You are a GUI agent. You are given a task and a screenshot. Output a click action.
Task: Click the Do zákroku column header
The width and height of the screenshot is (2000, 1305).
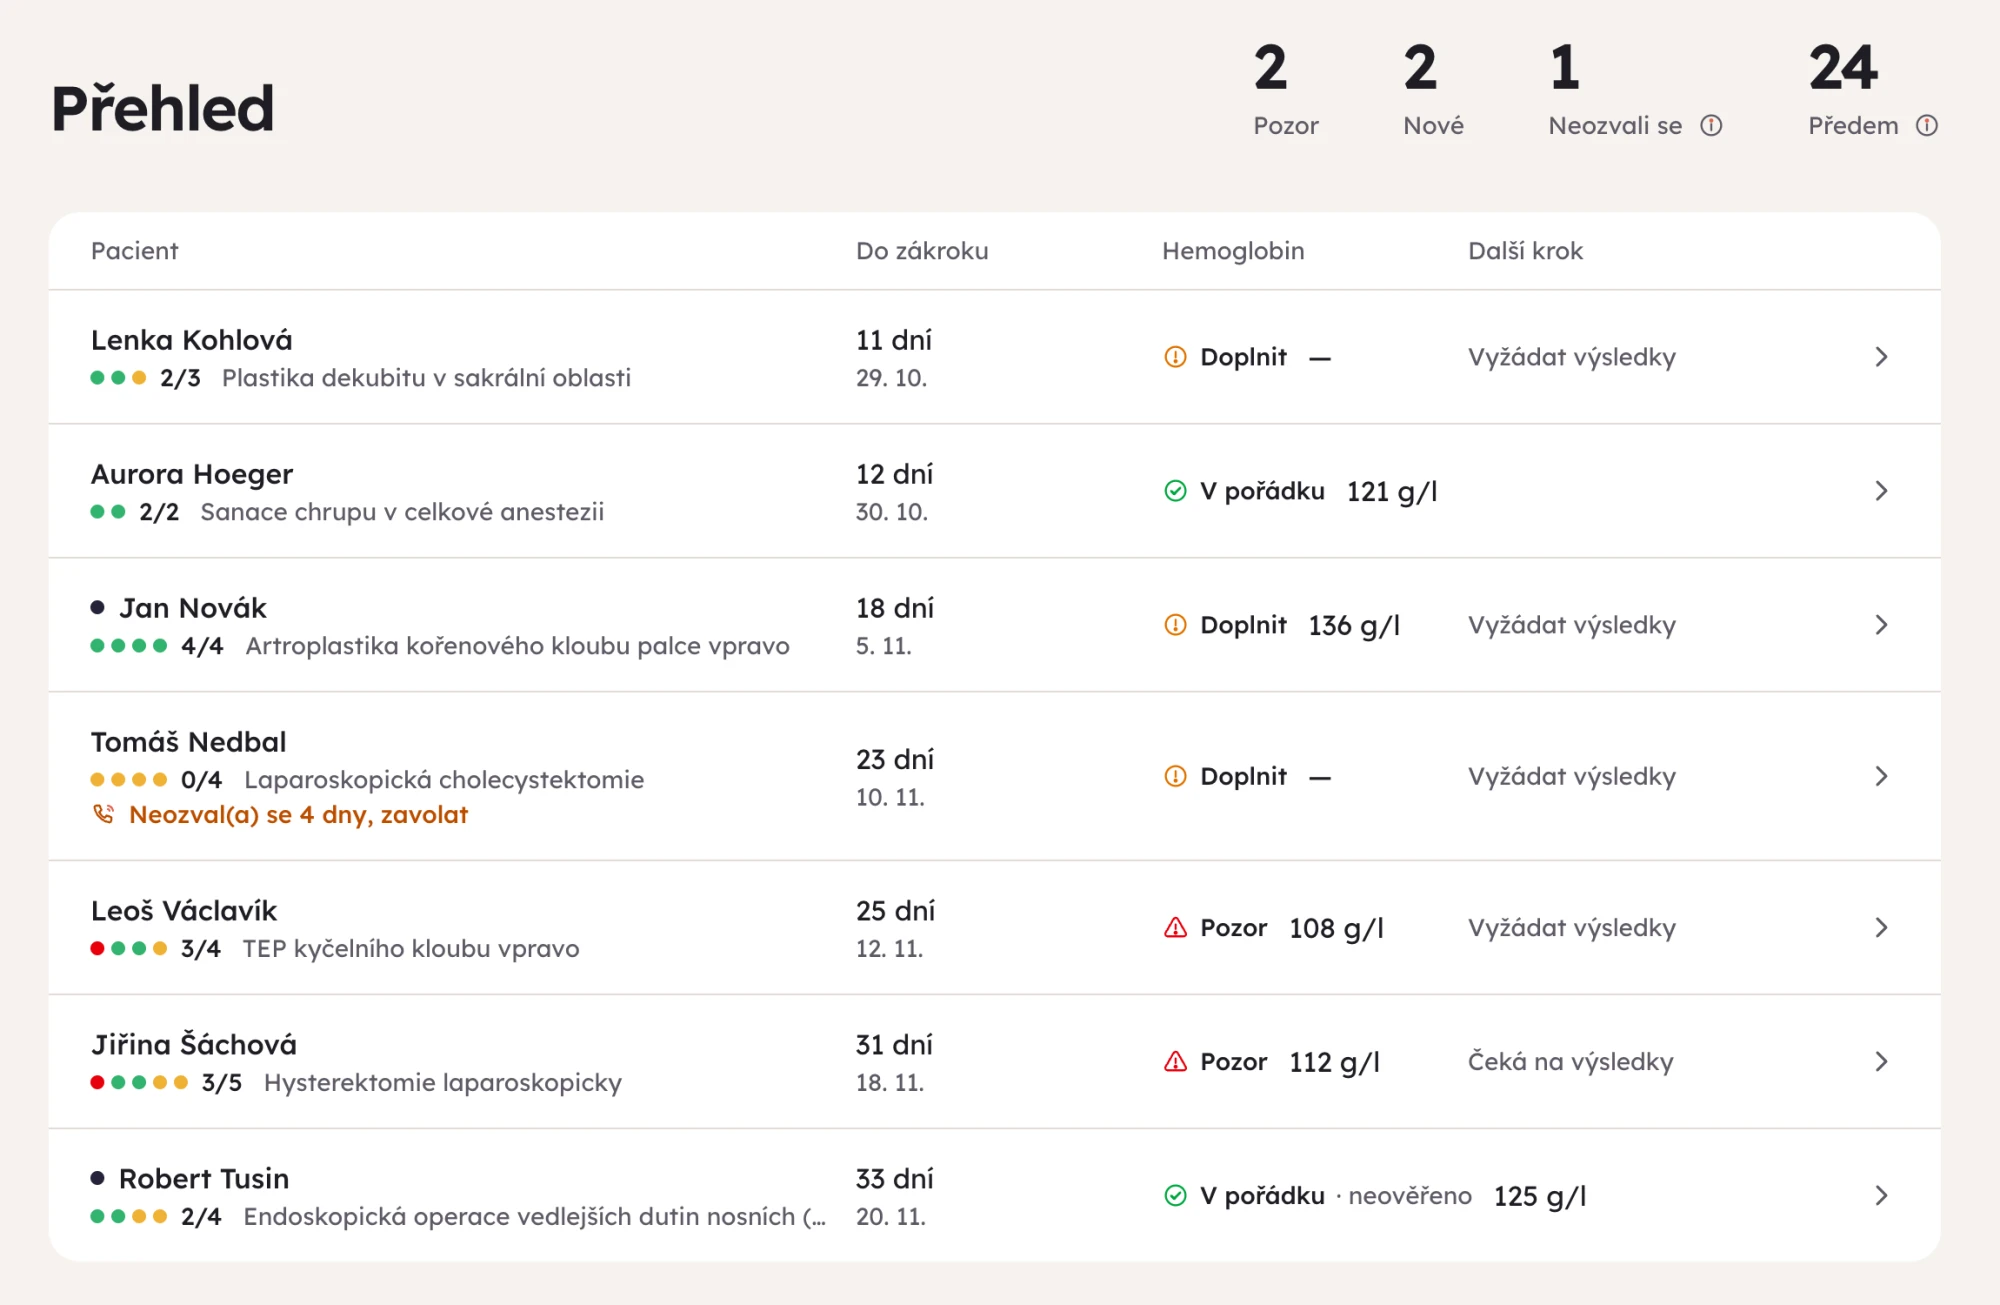[x=922, y=251]
